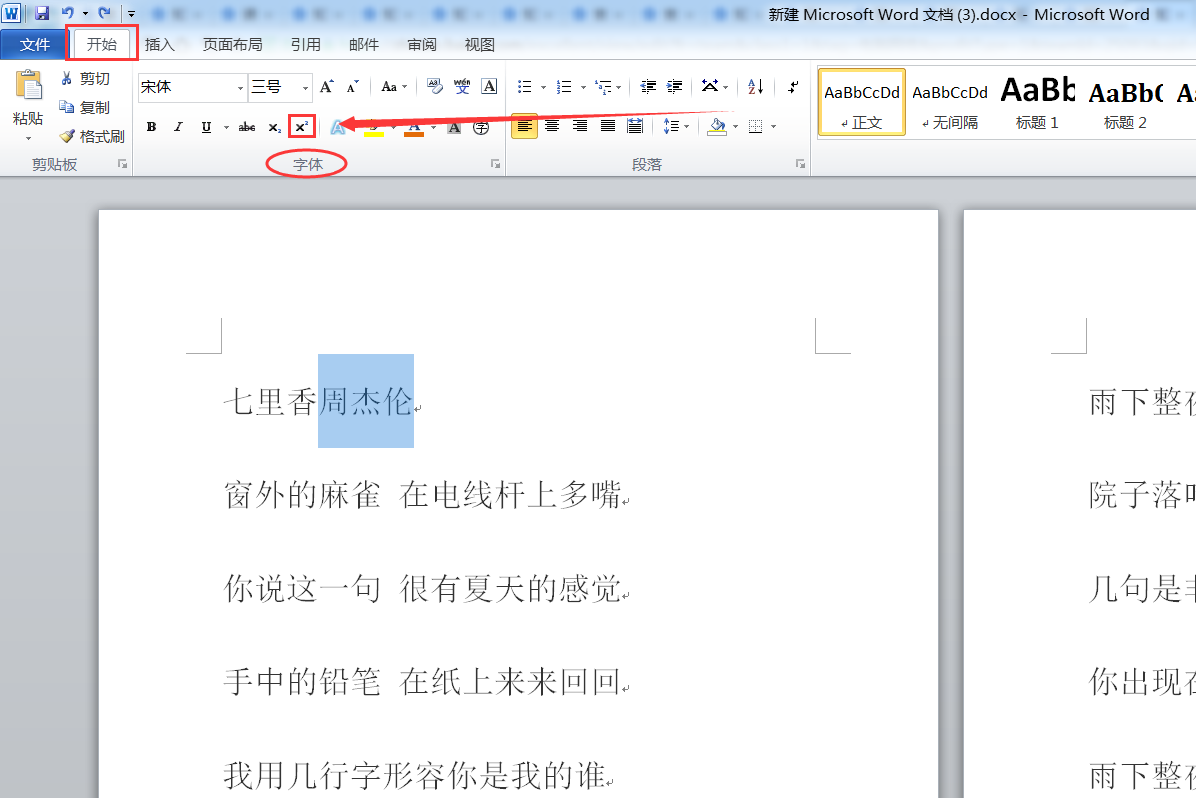Click the sort A-Z icon
Screen dimensions: 1196x798
tap(755, 87)
